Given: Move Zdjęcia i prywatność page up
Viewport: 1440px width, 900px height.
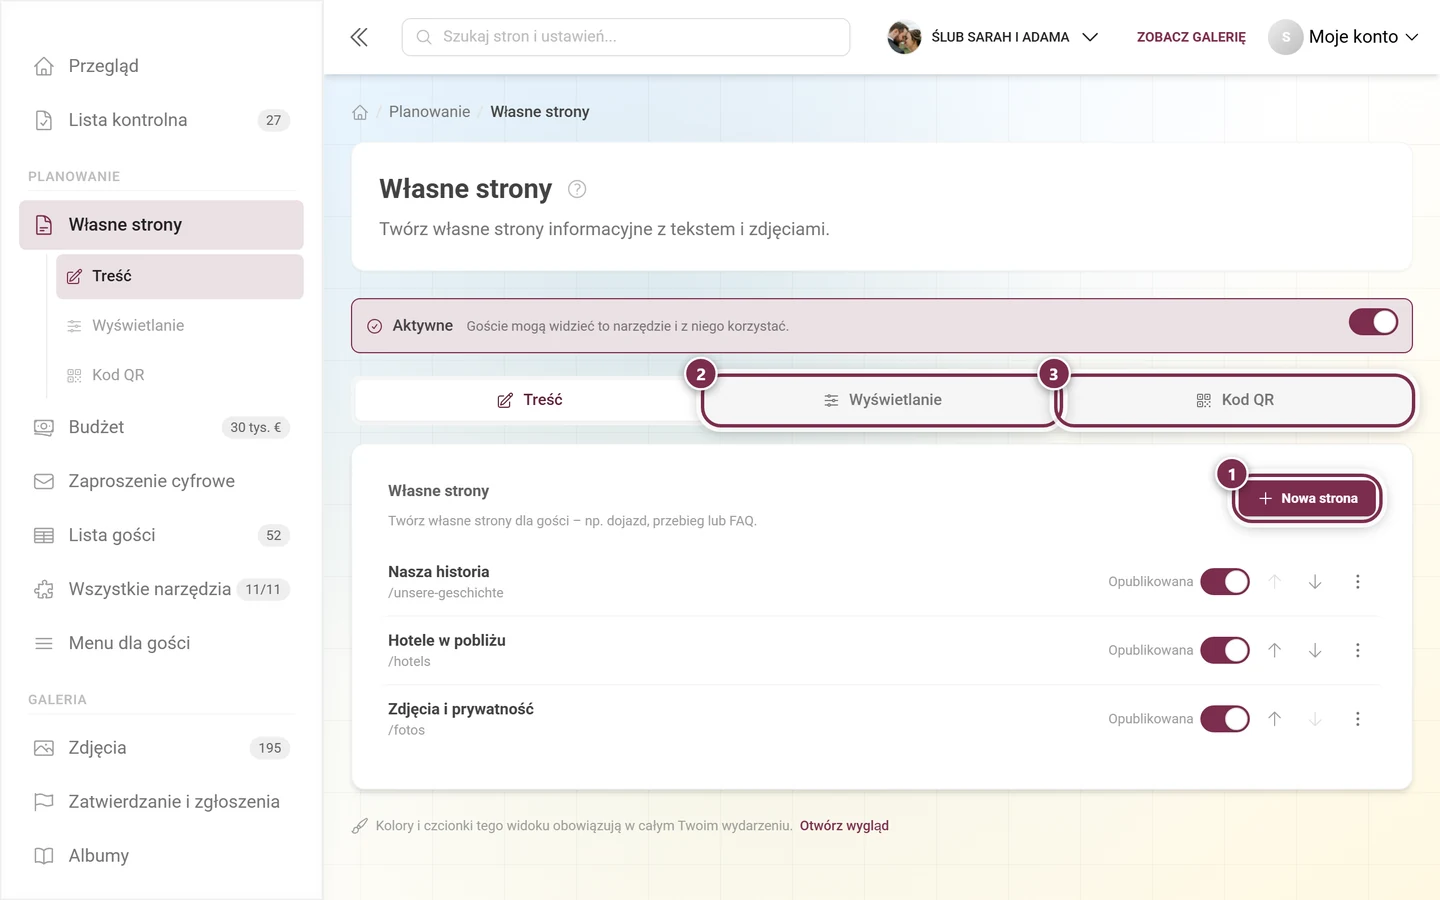Looking at the screenshot, I should (x=1275, y=719).
